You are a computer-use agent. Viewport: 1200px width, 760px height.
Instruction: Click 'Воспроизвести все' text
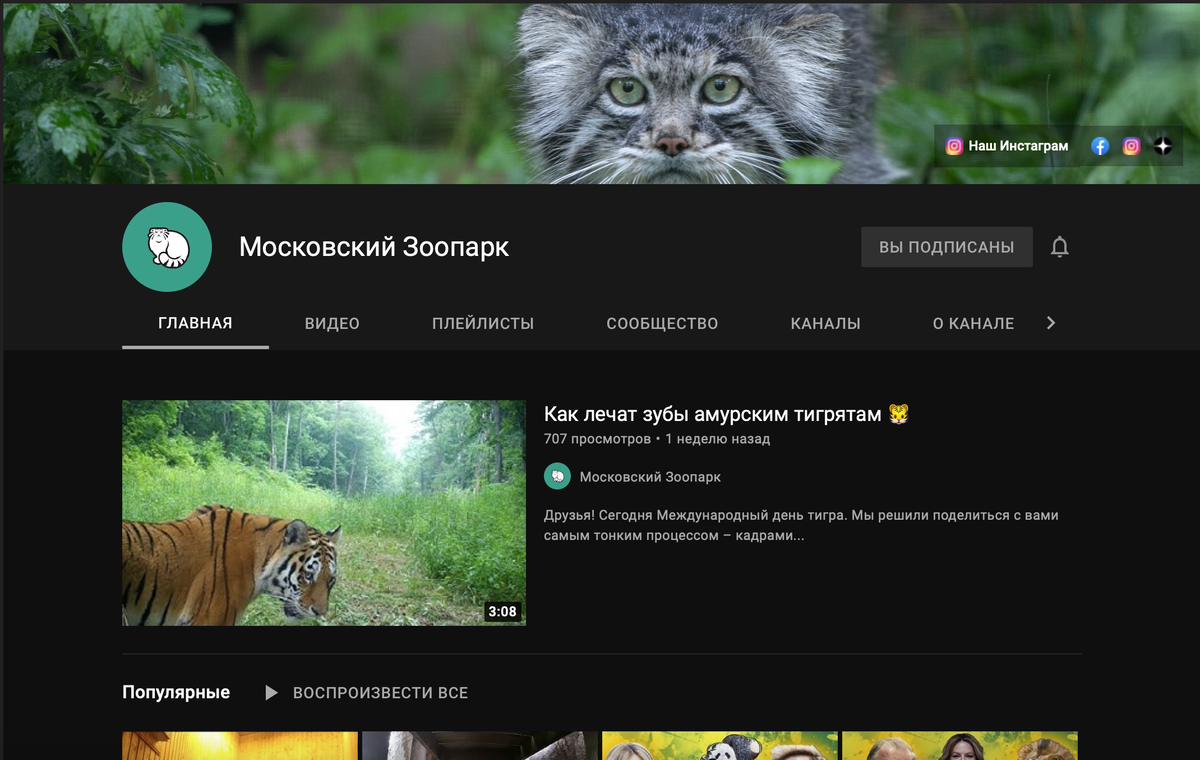pyautogui.click(x=380, y=693)
